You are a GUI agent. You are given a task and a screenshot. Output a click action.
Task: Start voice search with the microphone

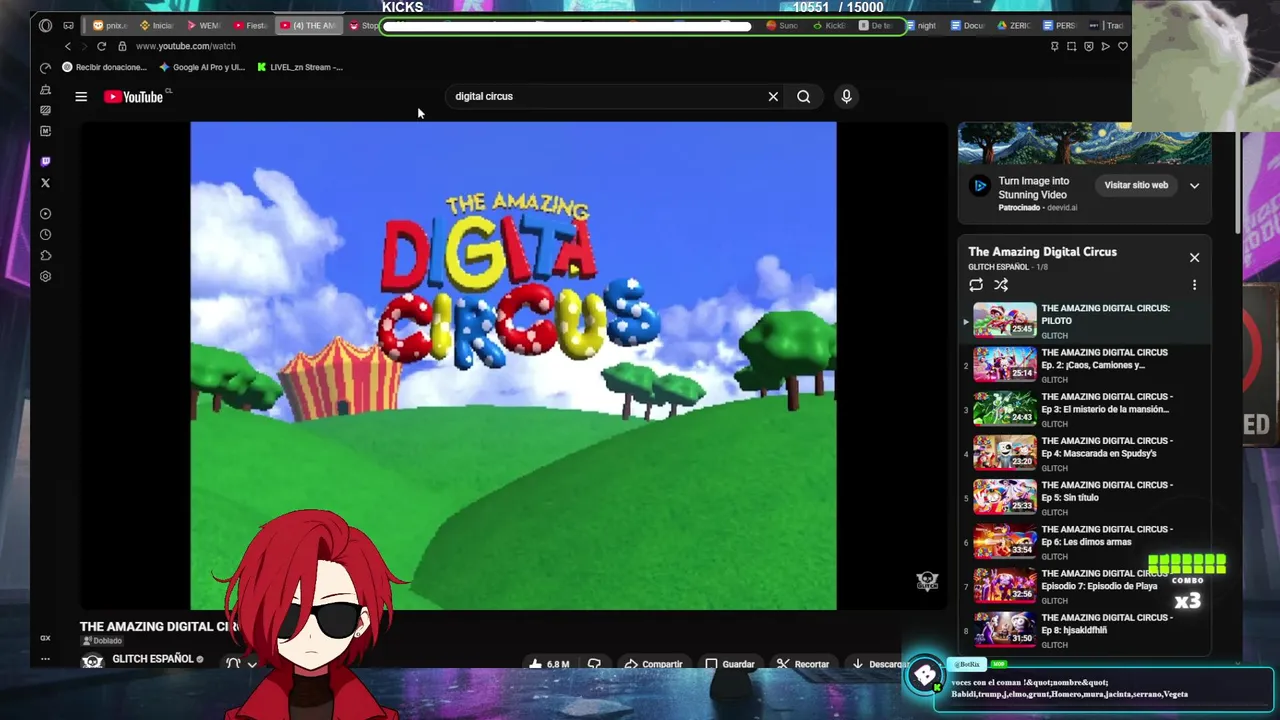point(846,97)
